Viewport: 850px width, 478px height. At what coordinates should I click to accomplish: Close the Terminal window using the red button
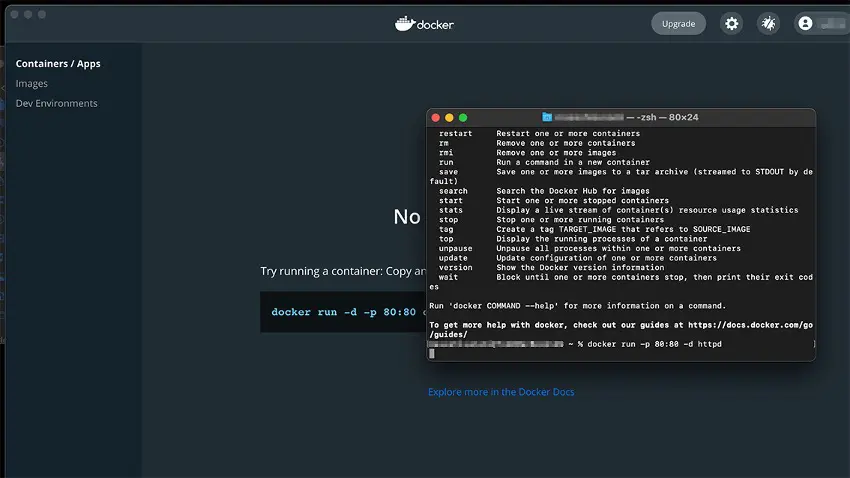[x=435, y=118]
